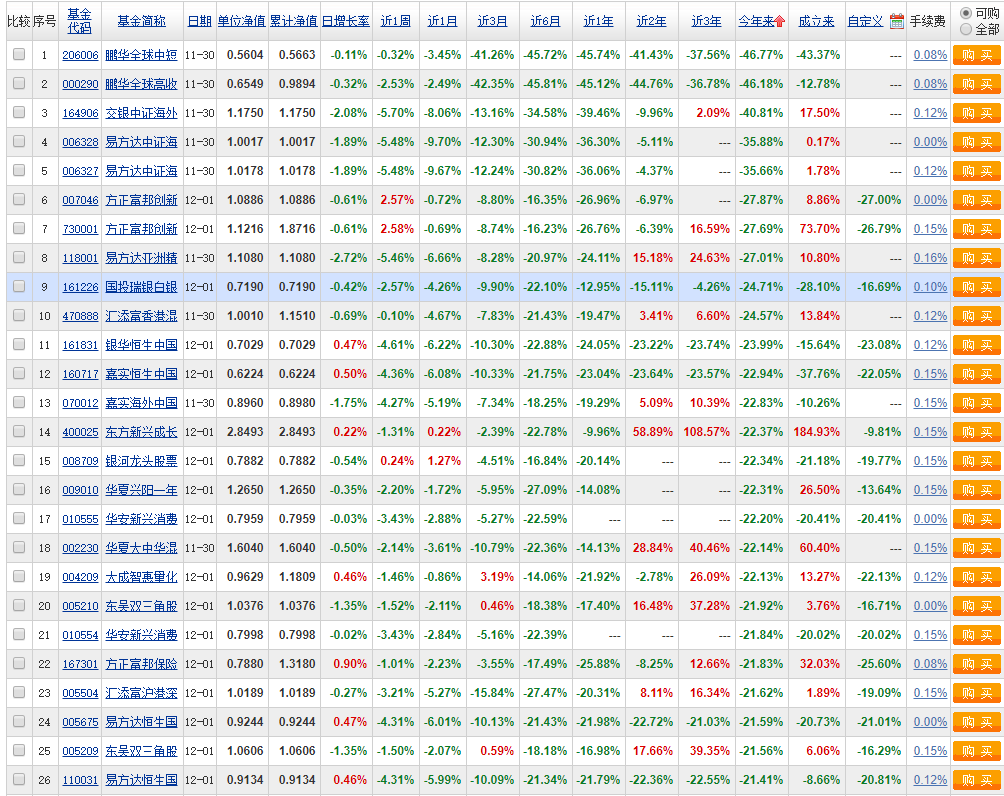Select 累计净值 value 1.8716
1004x796 pixels.
click(297, 229)
